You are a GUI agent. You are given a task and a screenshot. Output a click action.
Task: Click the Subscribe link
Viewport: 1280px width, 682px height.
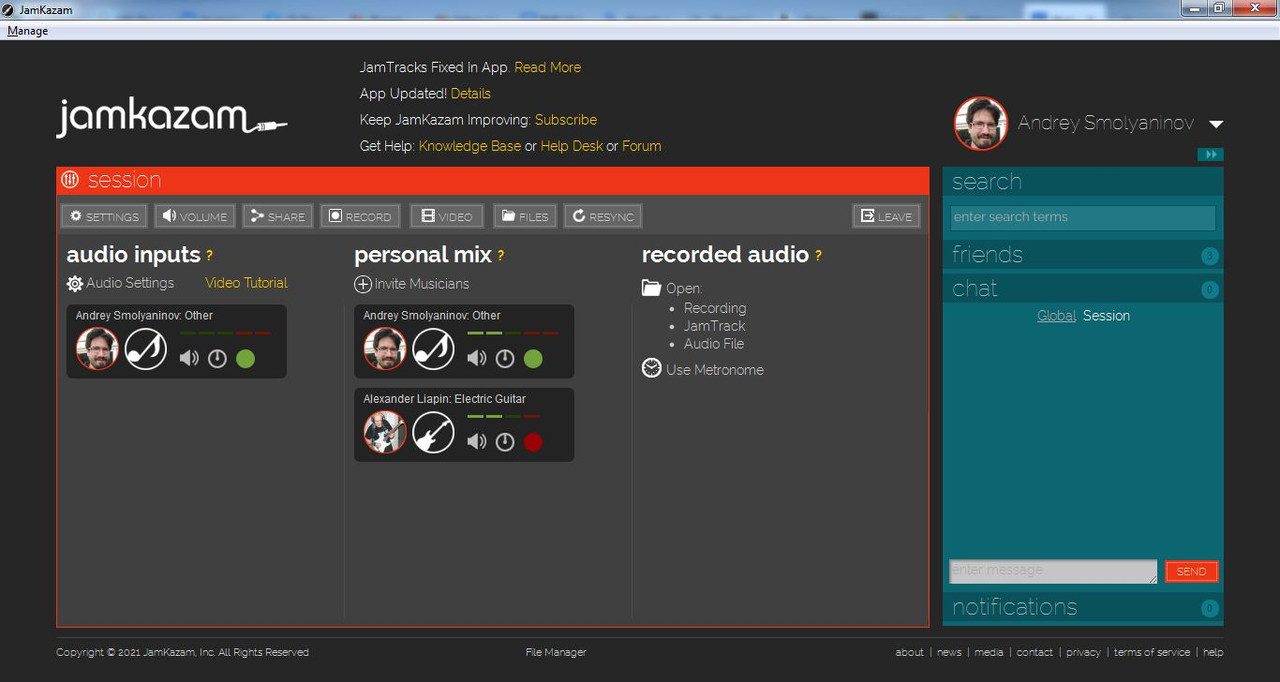pyautogui.click(x=565, y=119)
